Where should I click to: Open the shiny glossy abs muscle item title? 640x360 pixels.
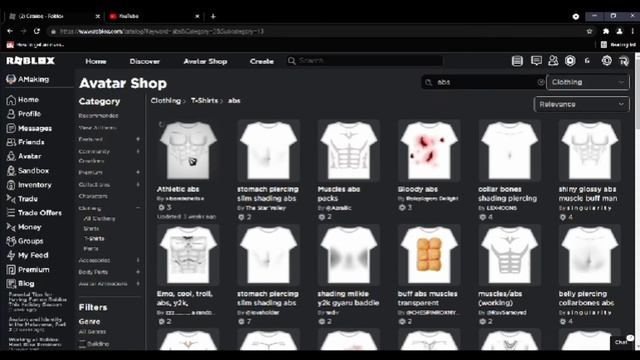point(588,194)
